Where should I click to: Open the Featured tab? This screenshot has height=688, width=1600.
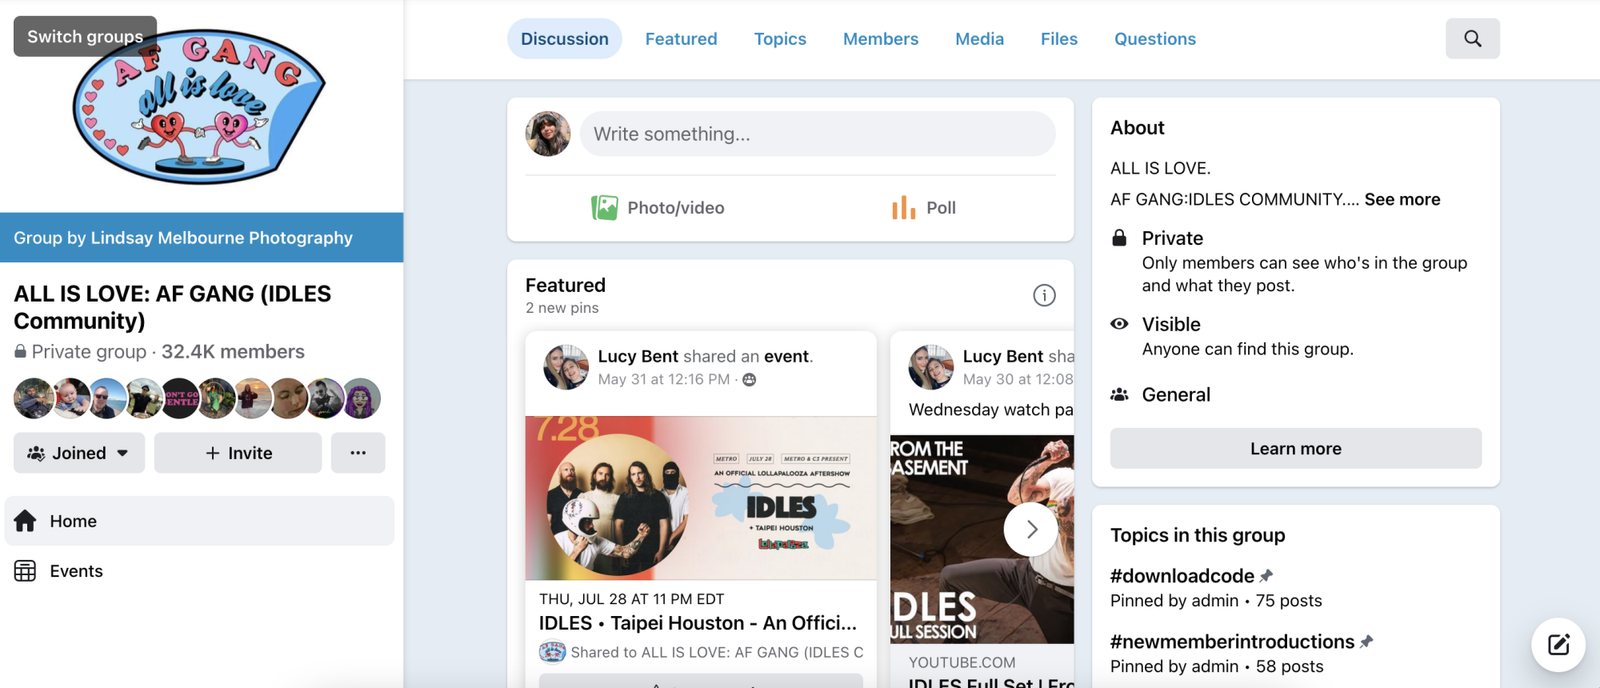point(681,39)
